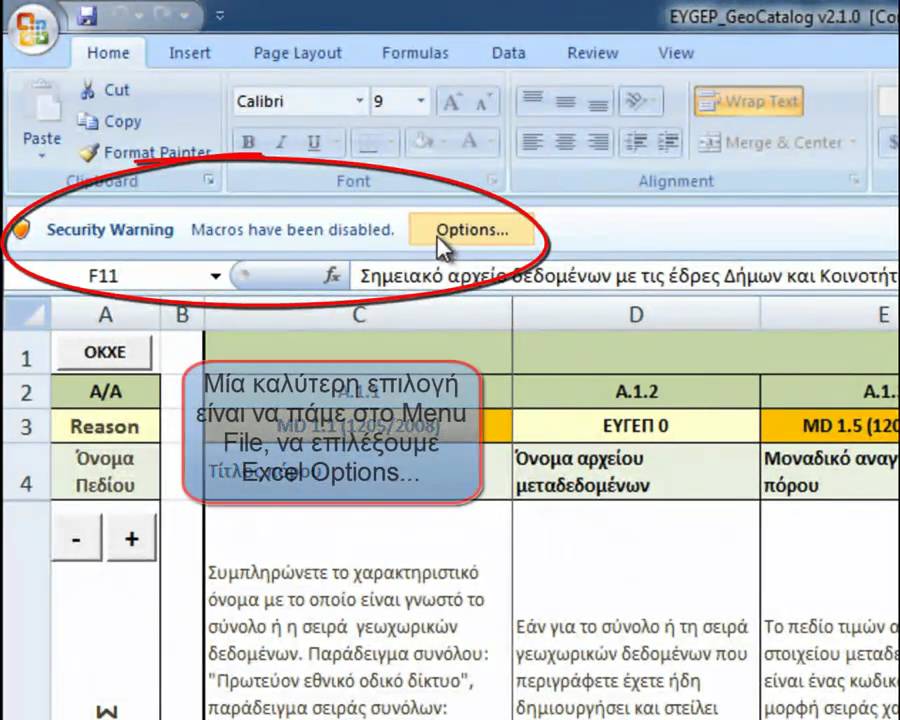Select all cells via corner button
The height and width of the screenshot is (720, 900).
[28, 314]
